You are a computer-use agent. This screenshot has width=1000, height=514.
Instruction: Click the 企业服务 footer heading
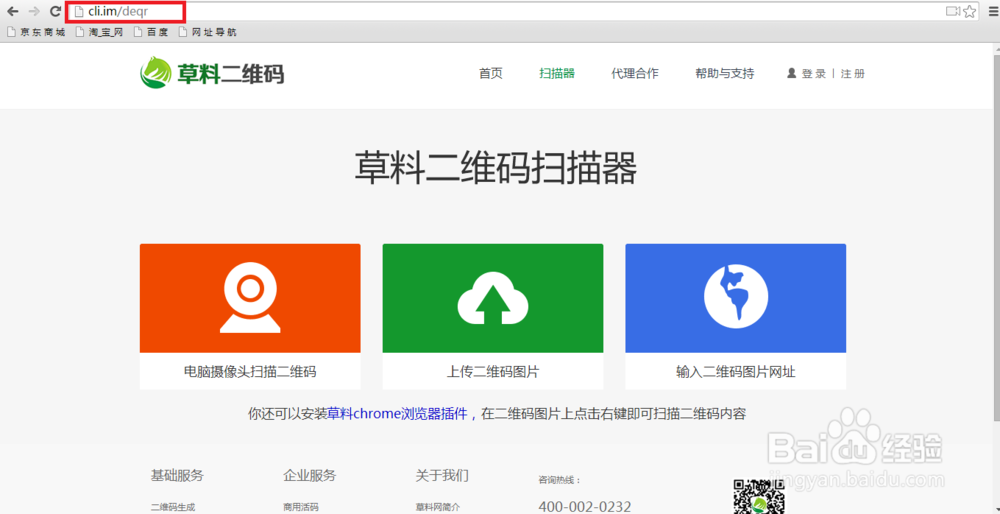pos(309,476)
